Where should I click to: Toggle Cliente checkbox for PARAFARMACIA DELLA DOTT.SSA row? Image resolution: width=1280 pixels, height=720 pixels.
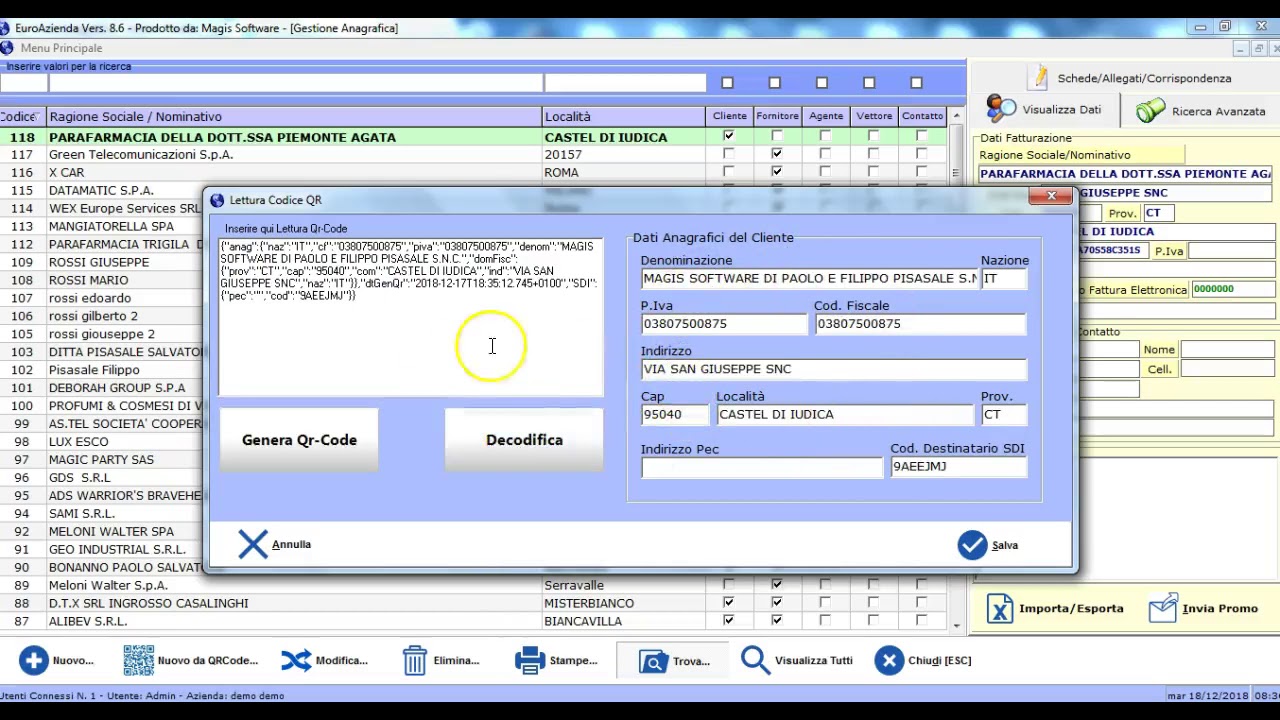[728, 136]
